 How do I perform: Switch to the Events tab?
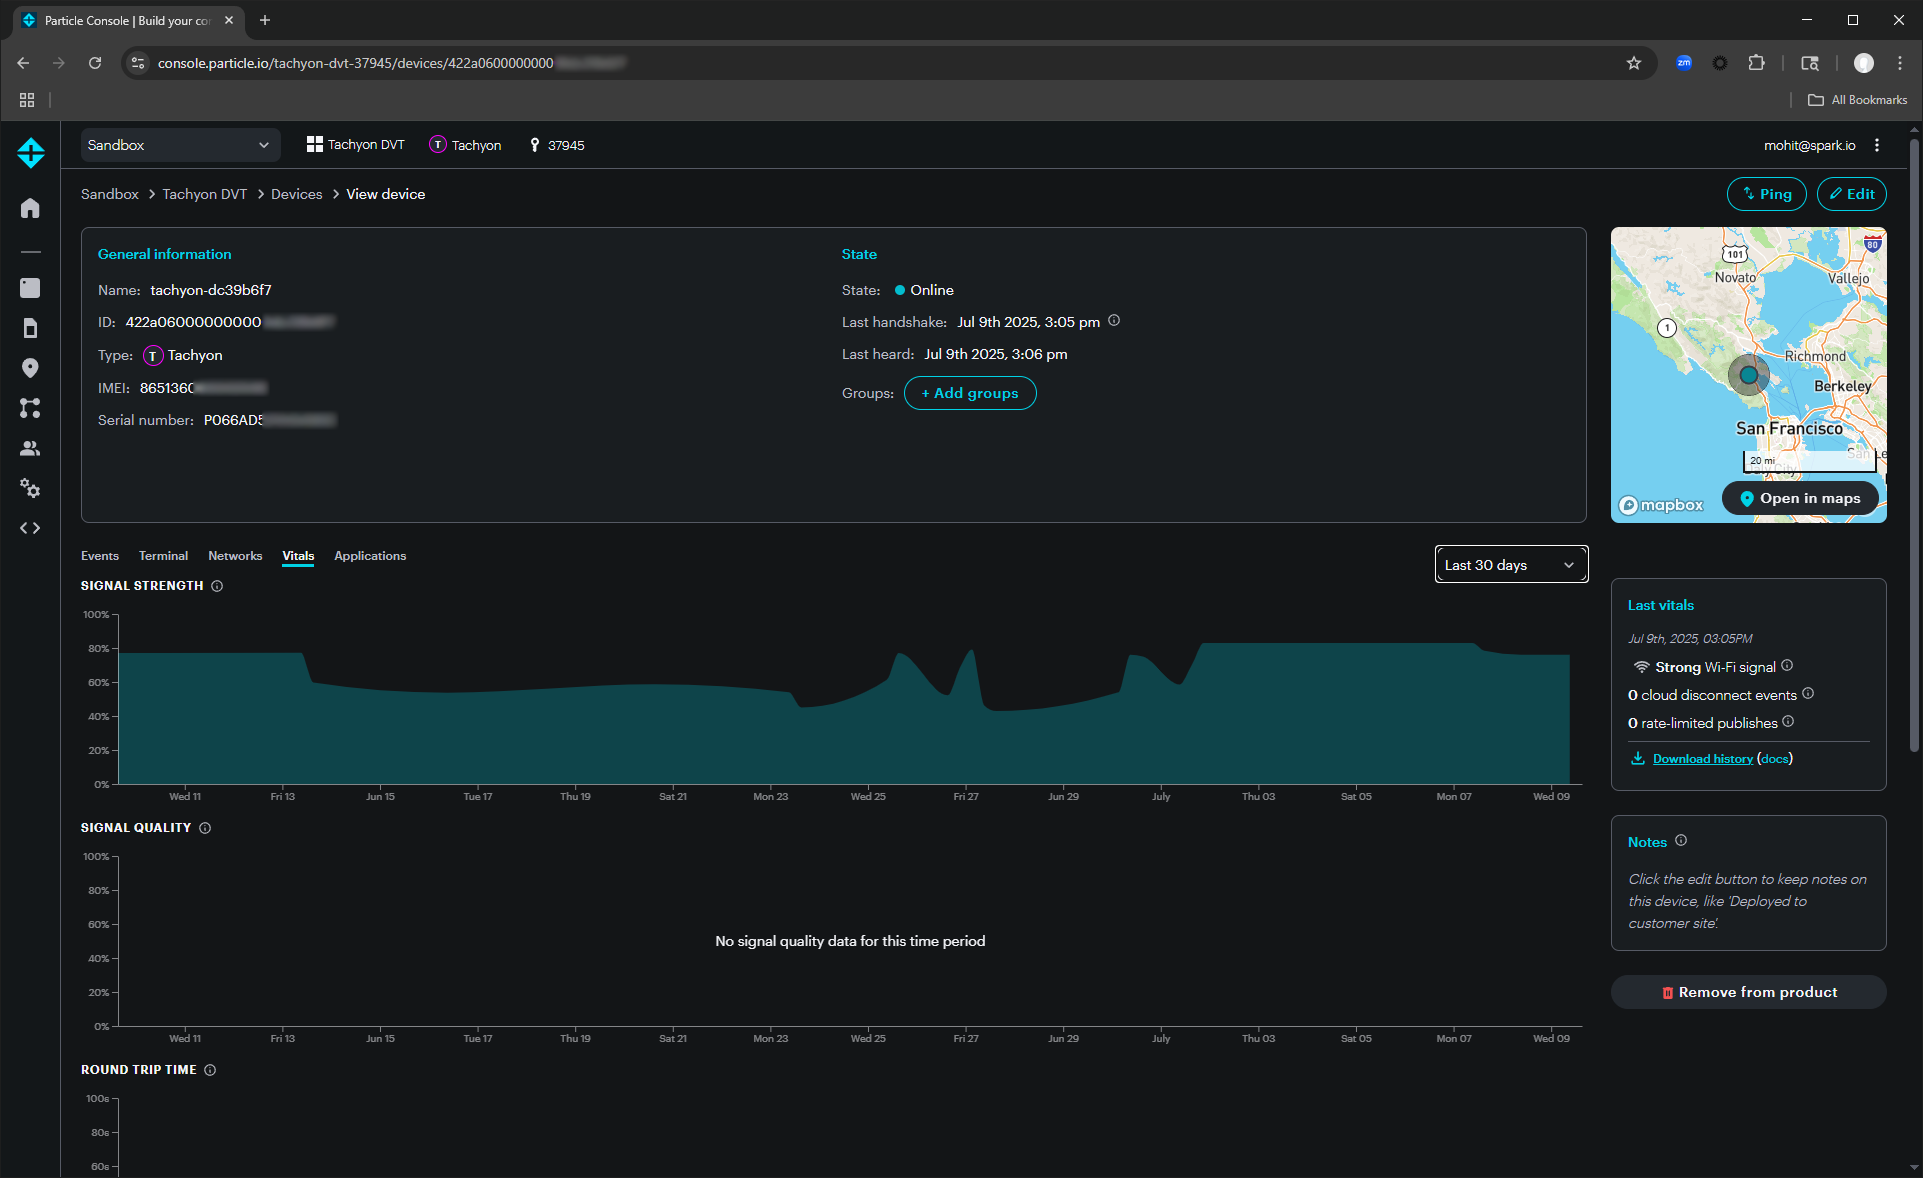pyautogui.click(x=100, y=556)
